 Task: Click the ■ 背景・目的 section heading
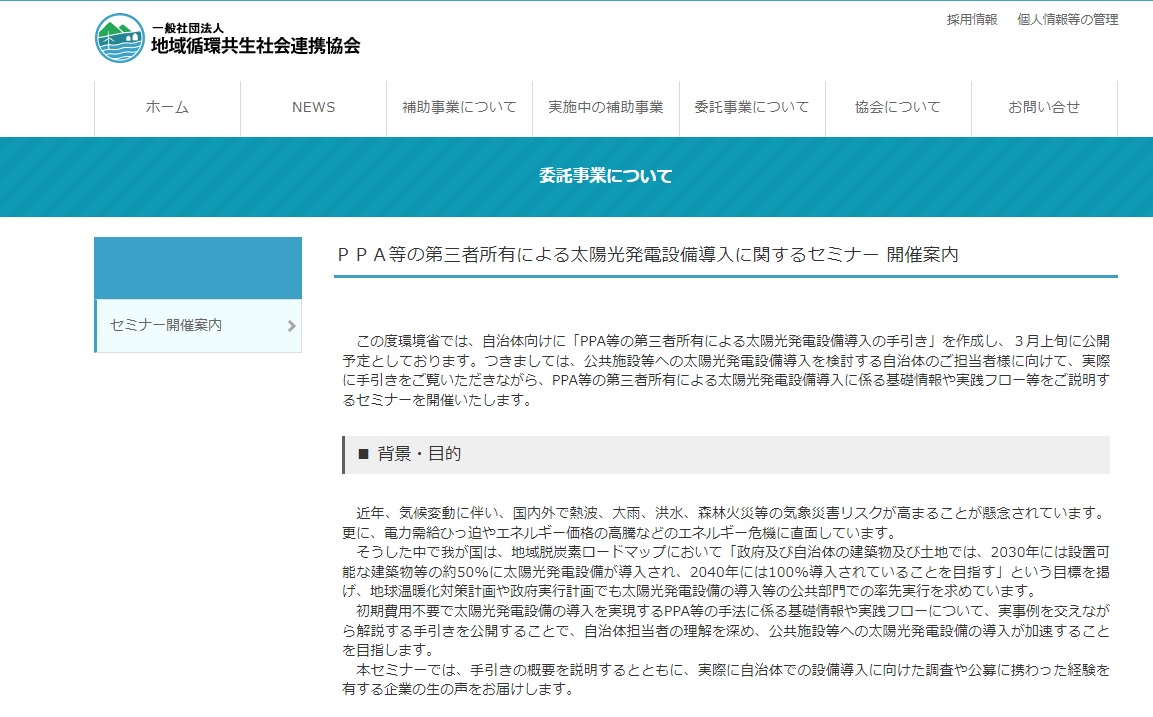pos(727,454)
